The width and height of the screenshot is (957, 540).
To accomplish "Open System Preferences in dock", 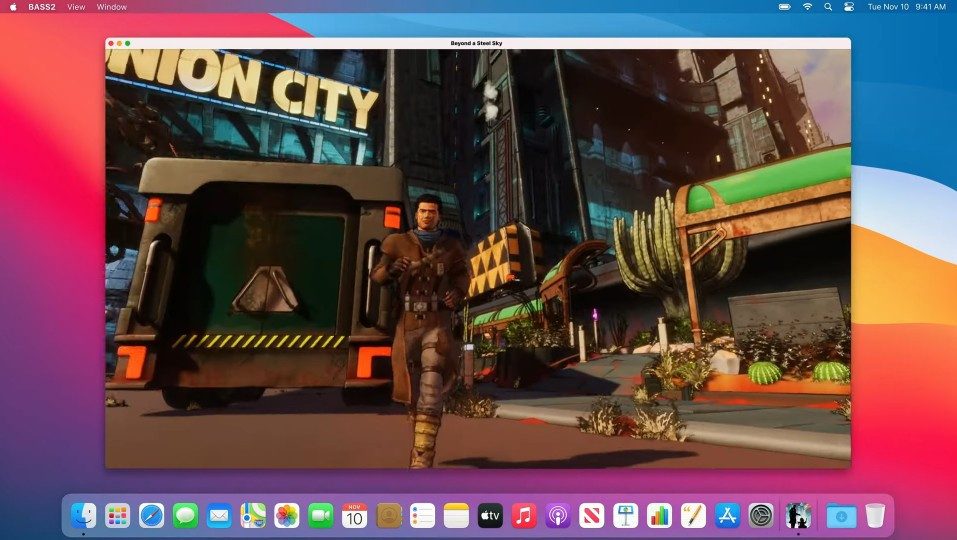I will [761, 516].
